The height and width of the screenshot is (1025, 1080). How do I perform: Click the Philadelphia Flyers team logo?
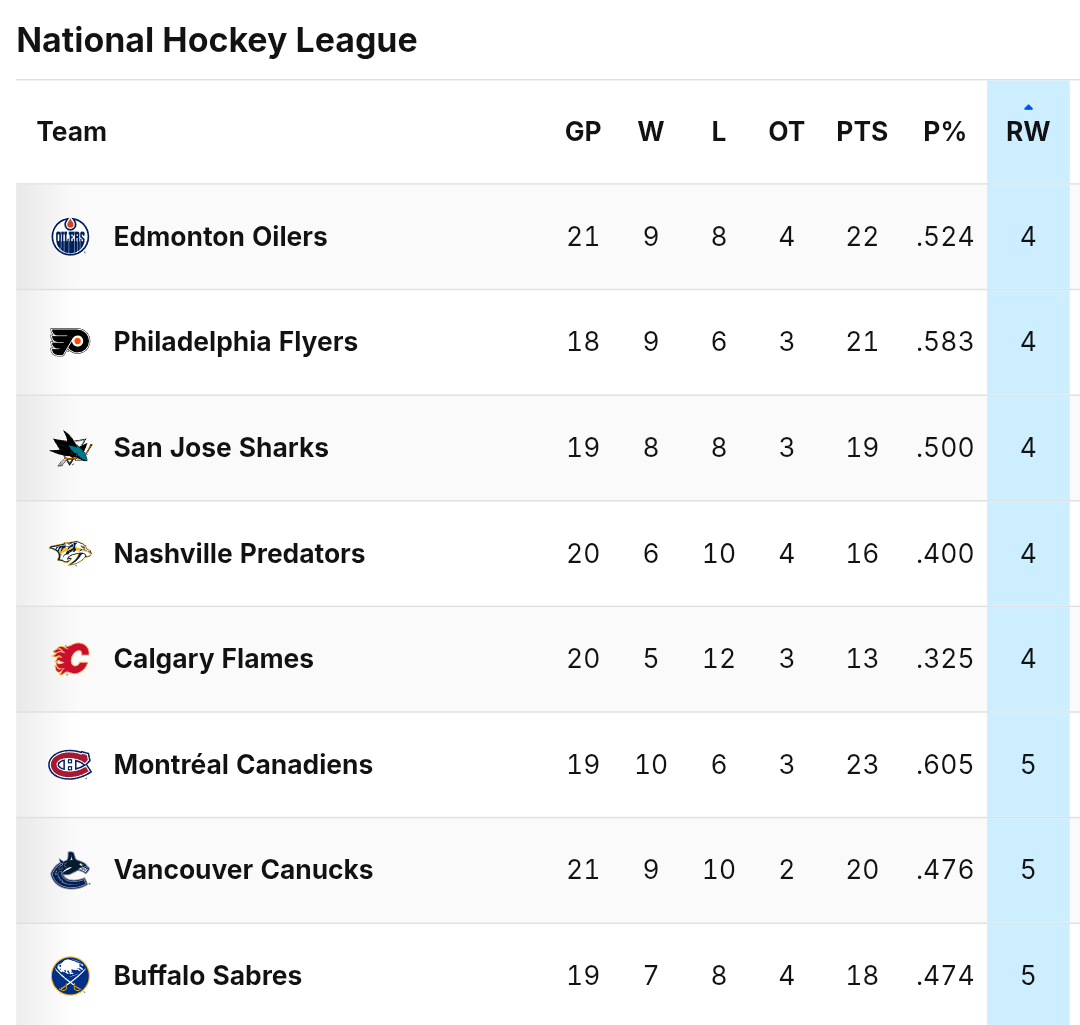tap(70, 342)
